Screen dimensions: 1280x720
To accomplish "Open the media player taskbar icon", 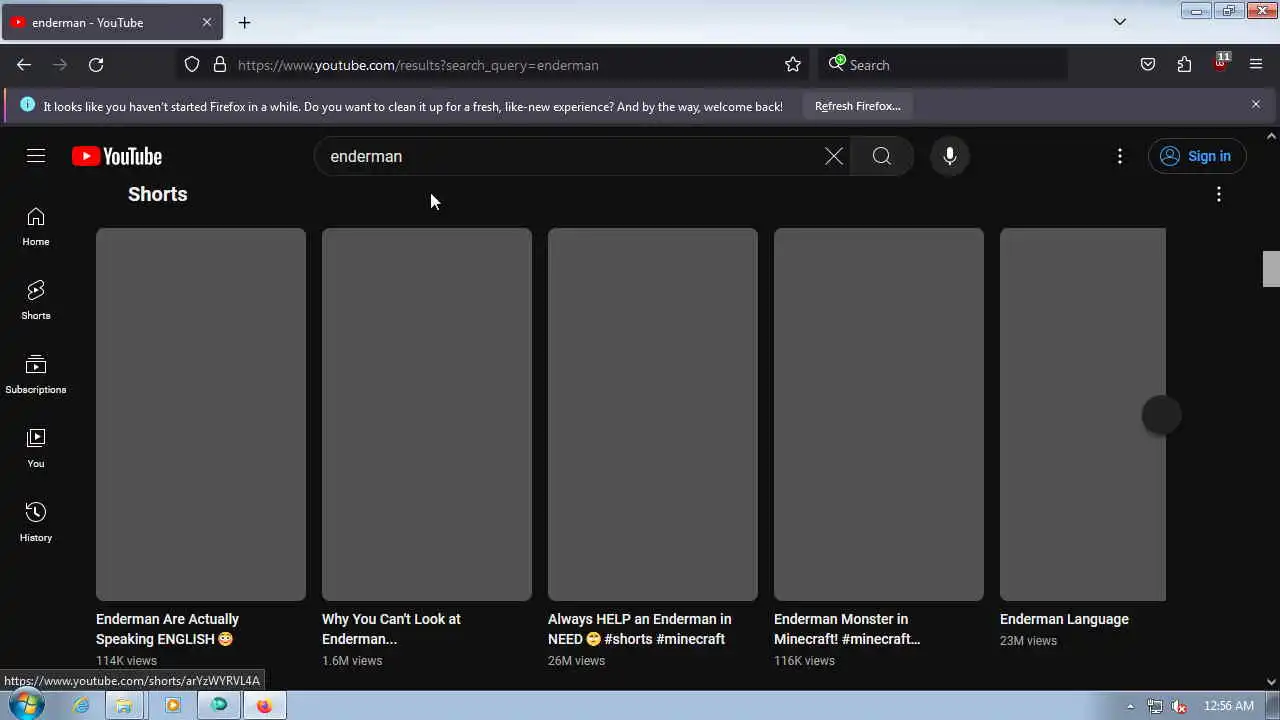I will (x=172, y=705).
